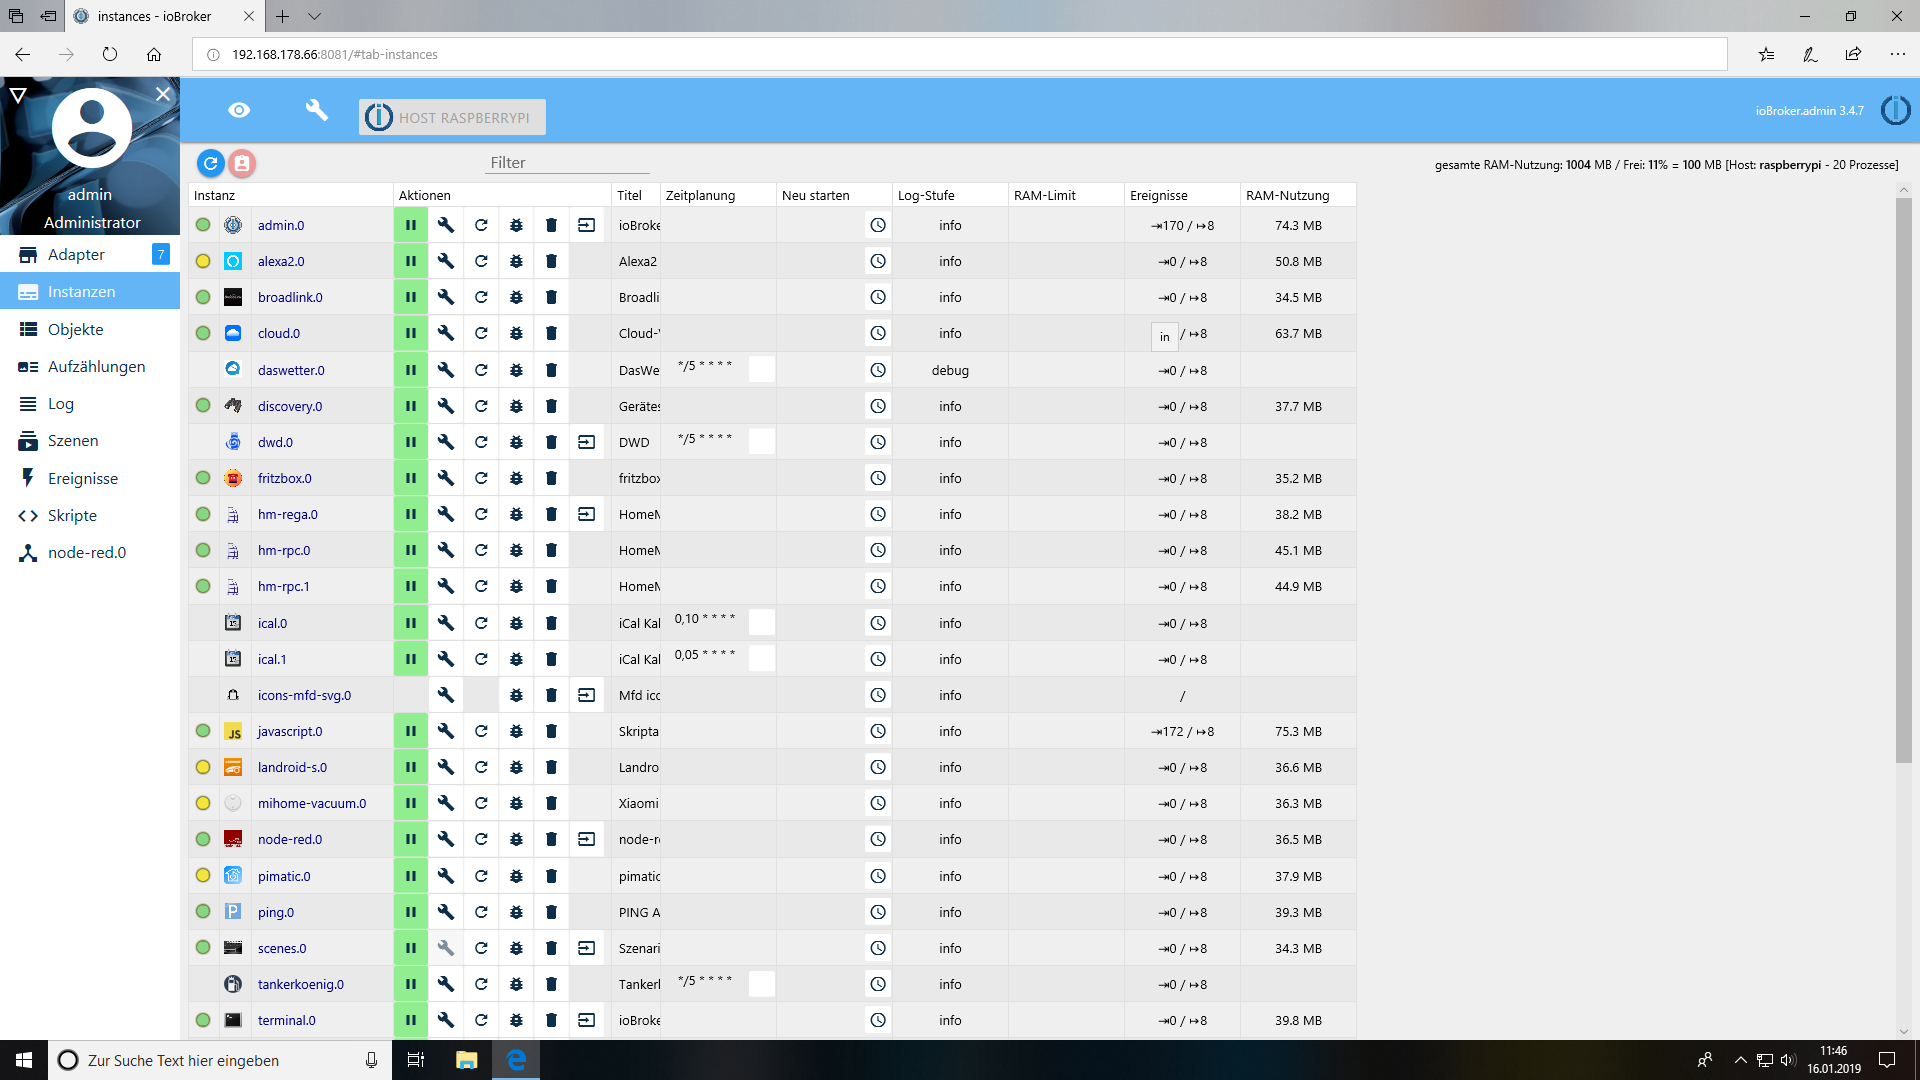Image resolution: width=1920 pixels, height=1080 pixels.
Task: Click the Filter input field
Action: (x=567, y=162)
